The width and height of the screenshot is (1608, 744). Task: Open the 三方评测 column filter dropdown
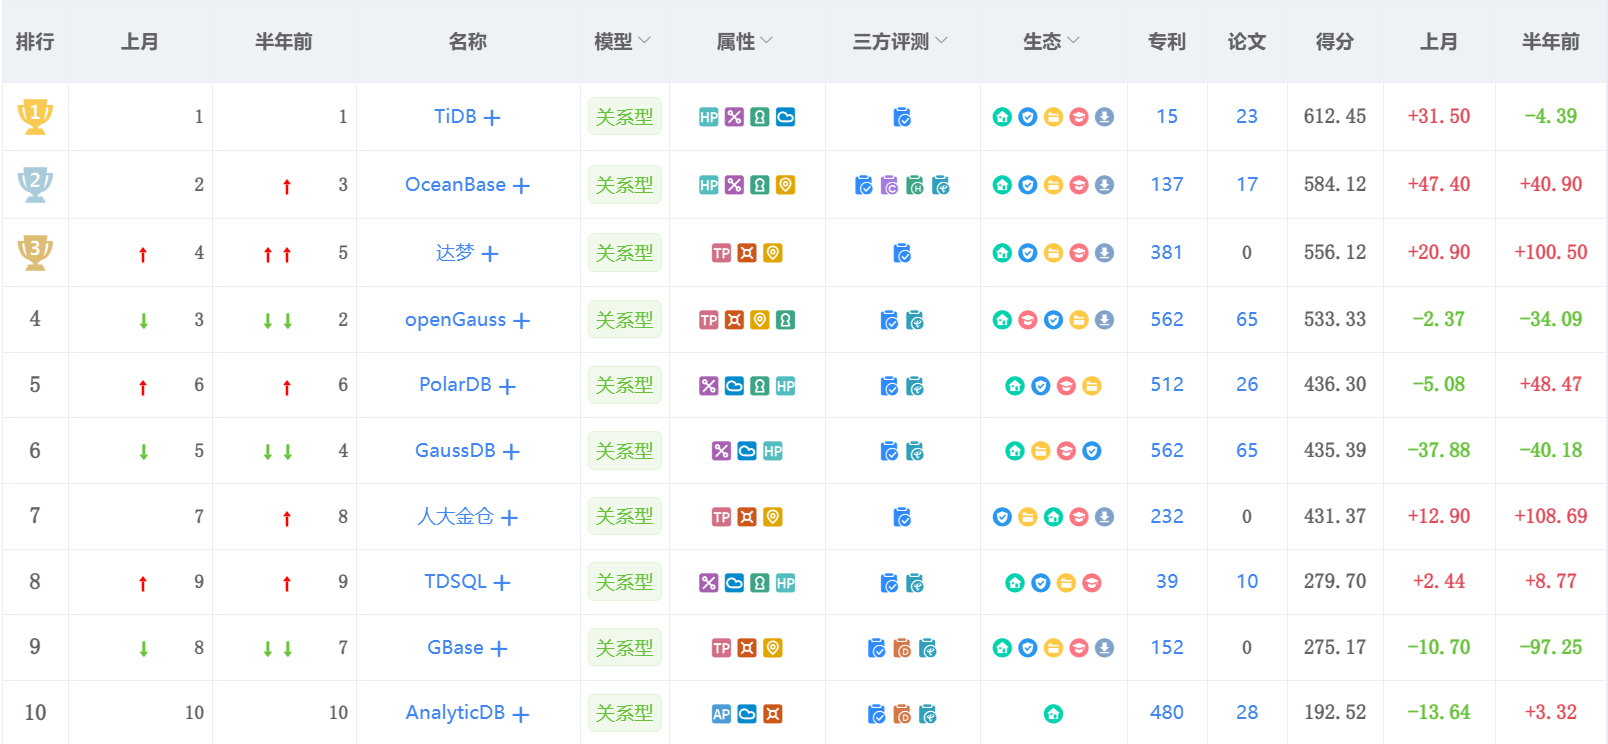pyautogui.click(x=941, y=41)
